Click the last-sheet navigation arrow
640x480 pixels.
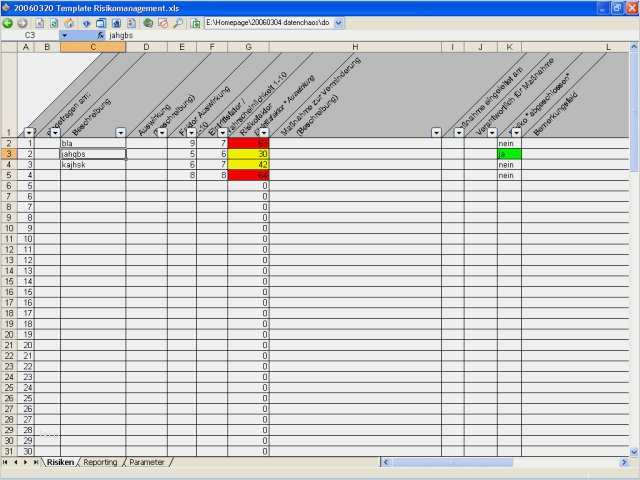pyautogui.click(x=37, y=463)
